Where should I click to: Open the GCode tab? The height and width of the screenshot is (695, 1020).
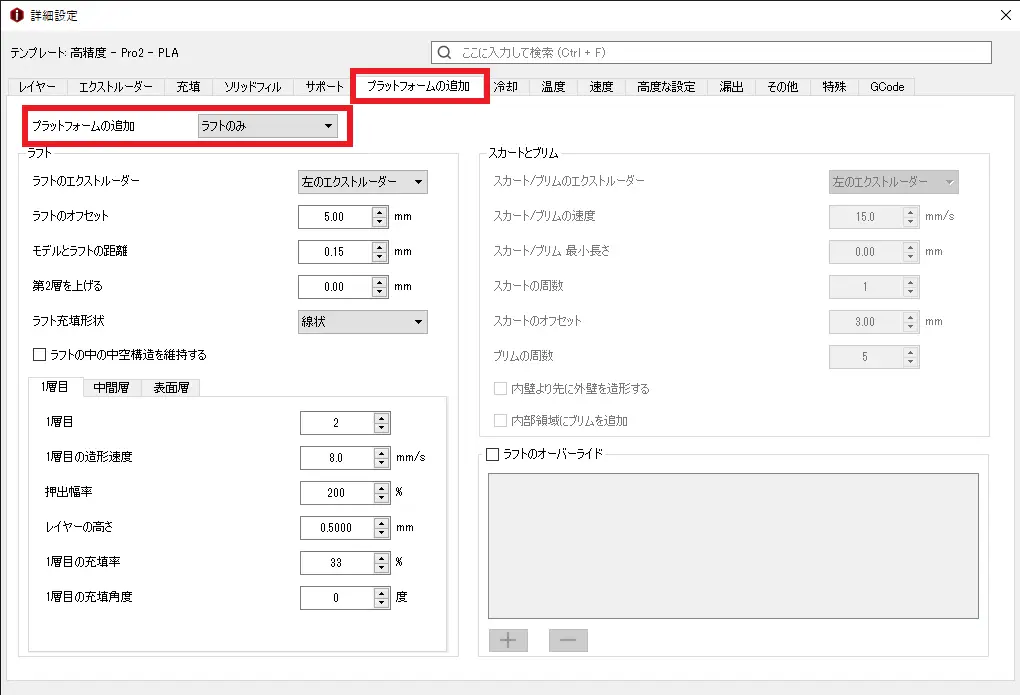(x=887, y=87)
